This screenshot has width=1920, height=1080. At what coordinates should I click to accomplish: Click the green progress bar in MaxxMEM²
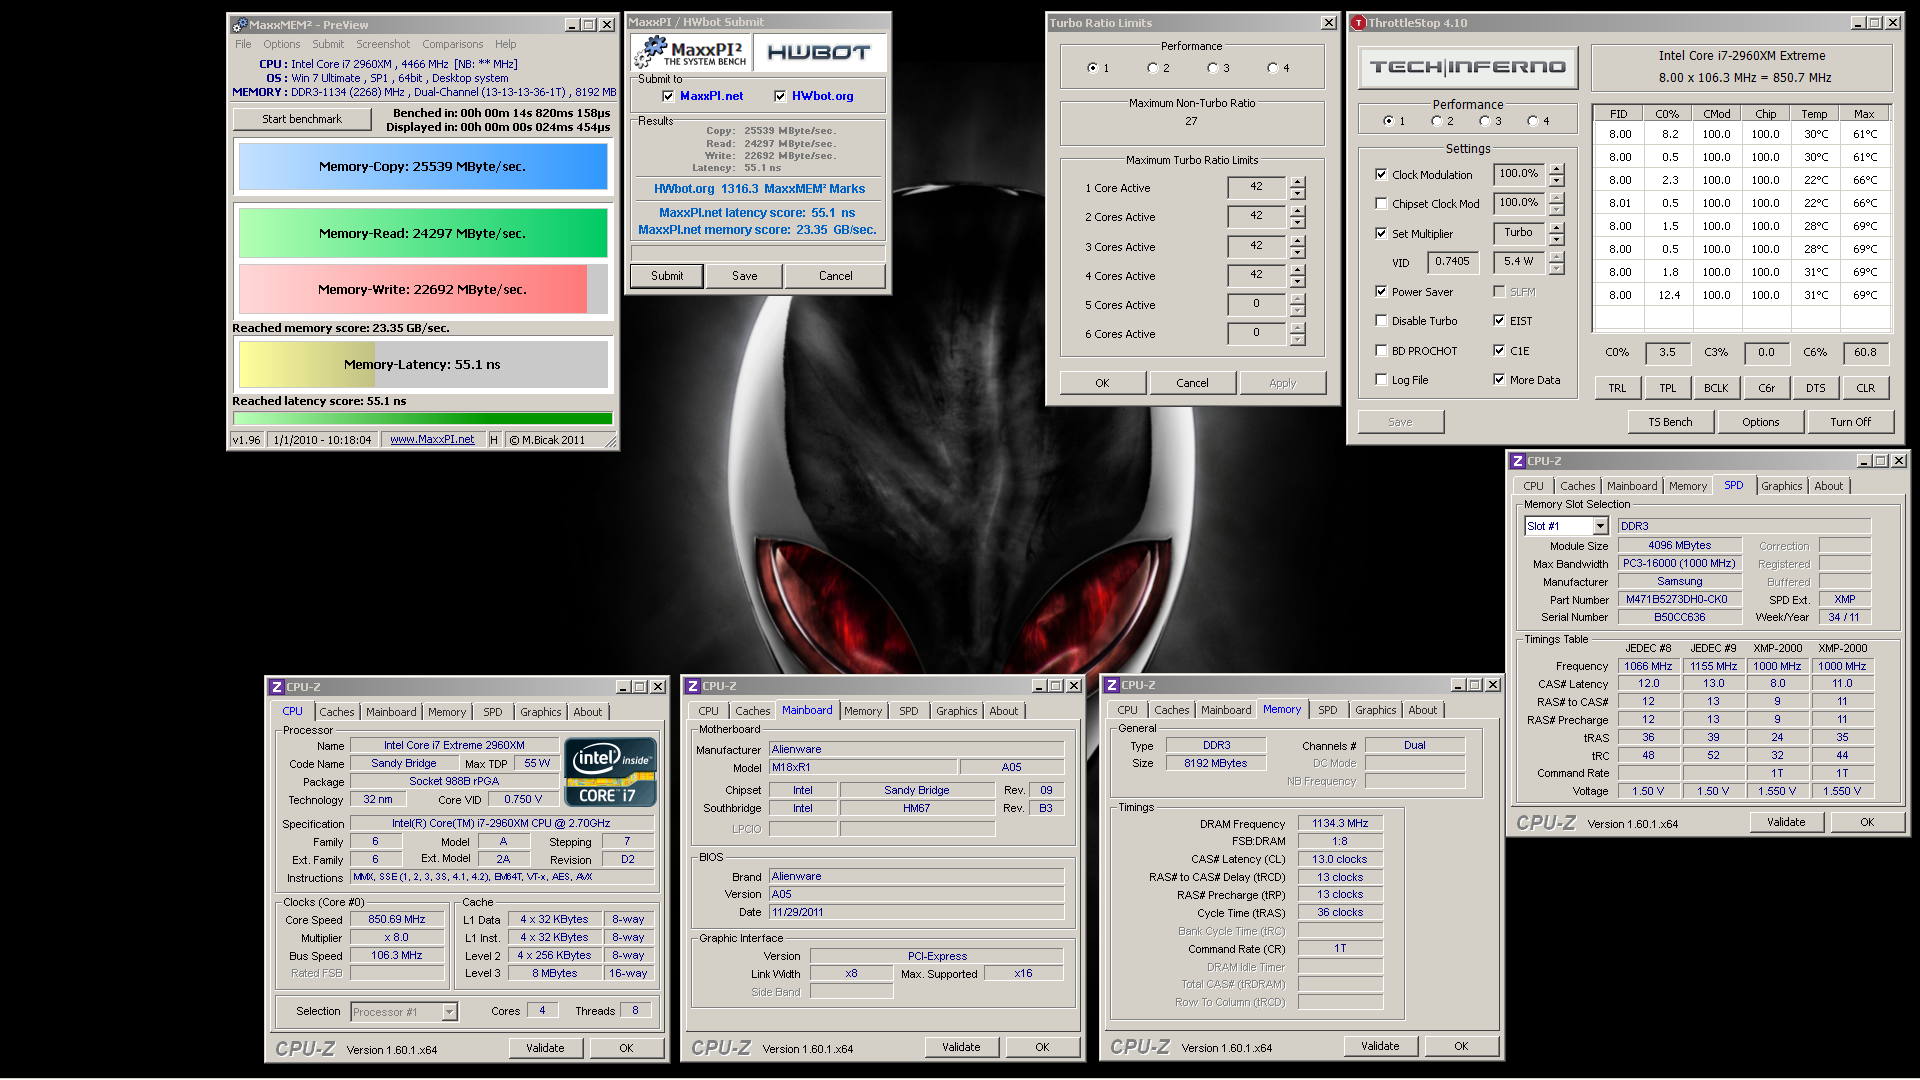(x=423, y=418)
